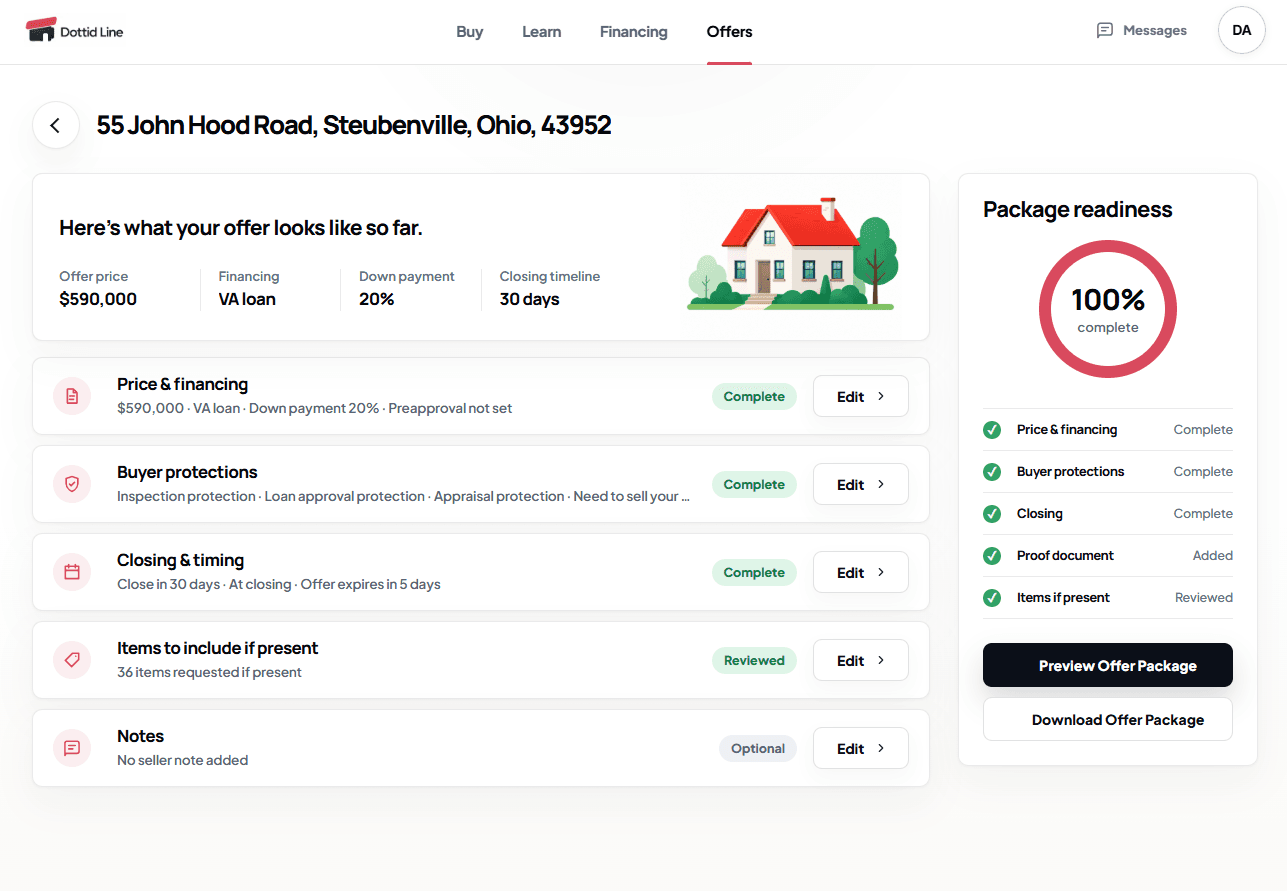Click the Optional badge on Notes row

[x=758, y=748]
